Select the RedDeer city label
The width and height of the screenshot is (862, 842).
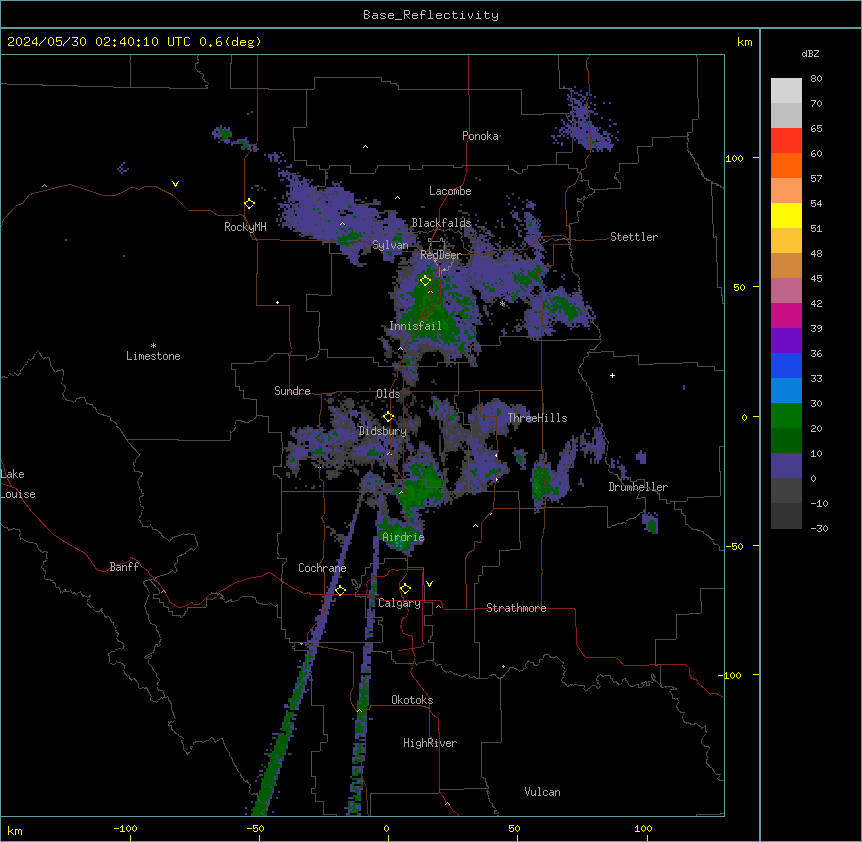tap(440, 255)
